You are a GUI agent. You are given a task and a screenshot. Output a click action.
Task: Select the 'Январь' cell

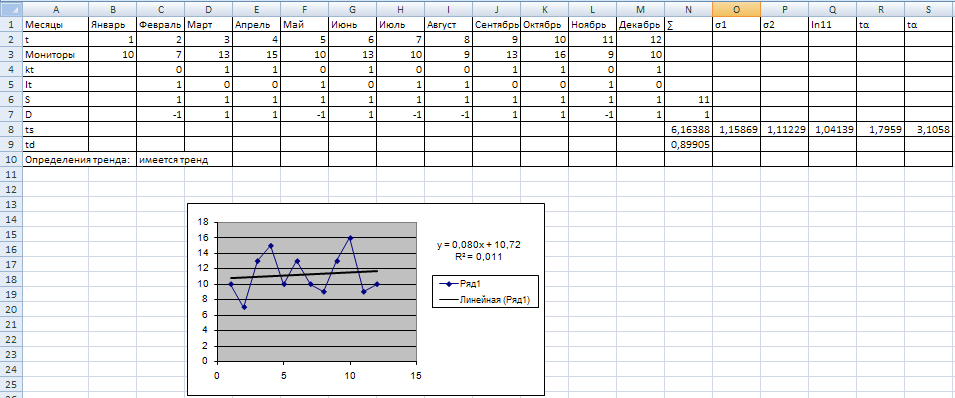113,25
